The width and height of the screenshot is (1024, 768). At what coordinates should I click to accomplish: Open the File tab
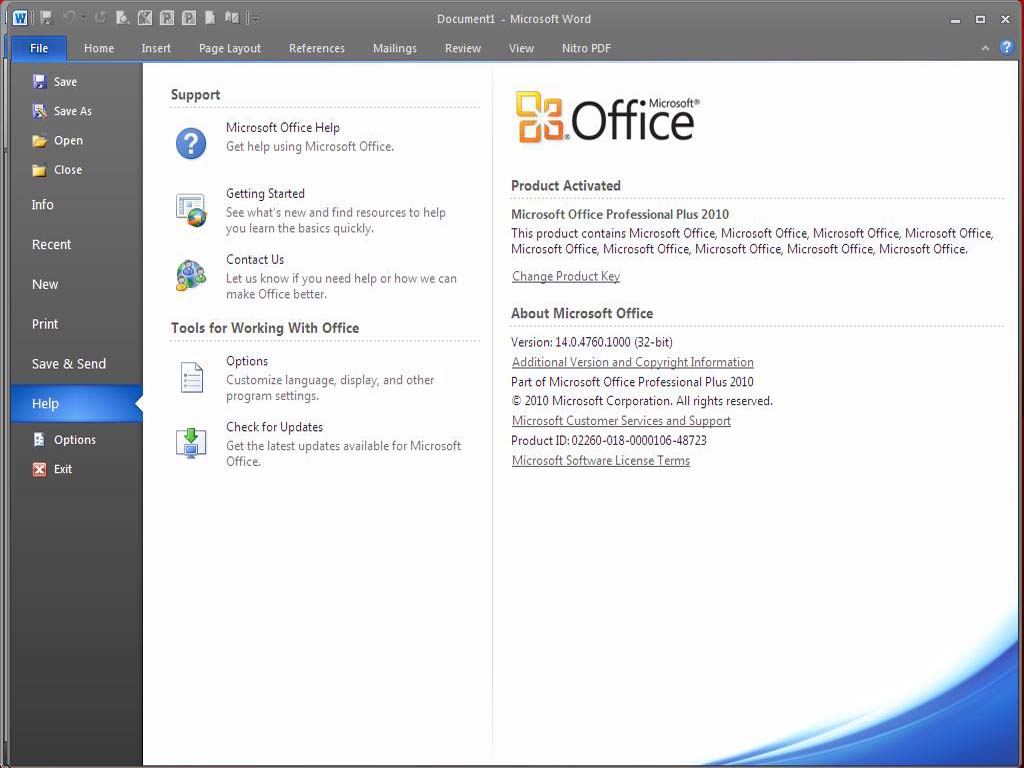coord(39,48)
